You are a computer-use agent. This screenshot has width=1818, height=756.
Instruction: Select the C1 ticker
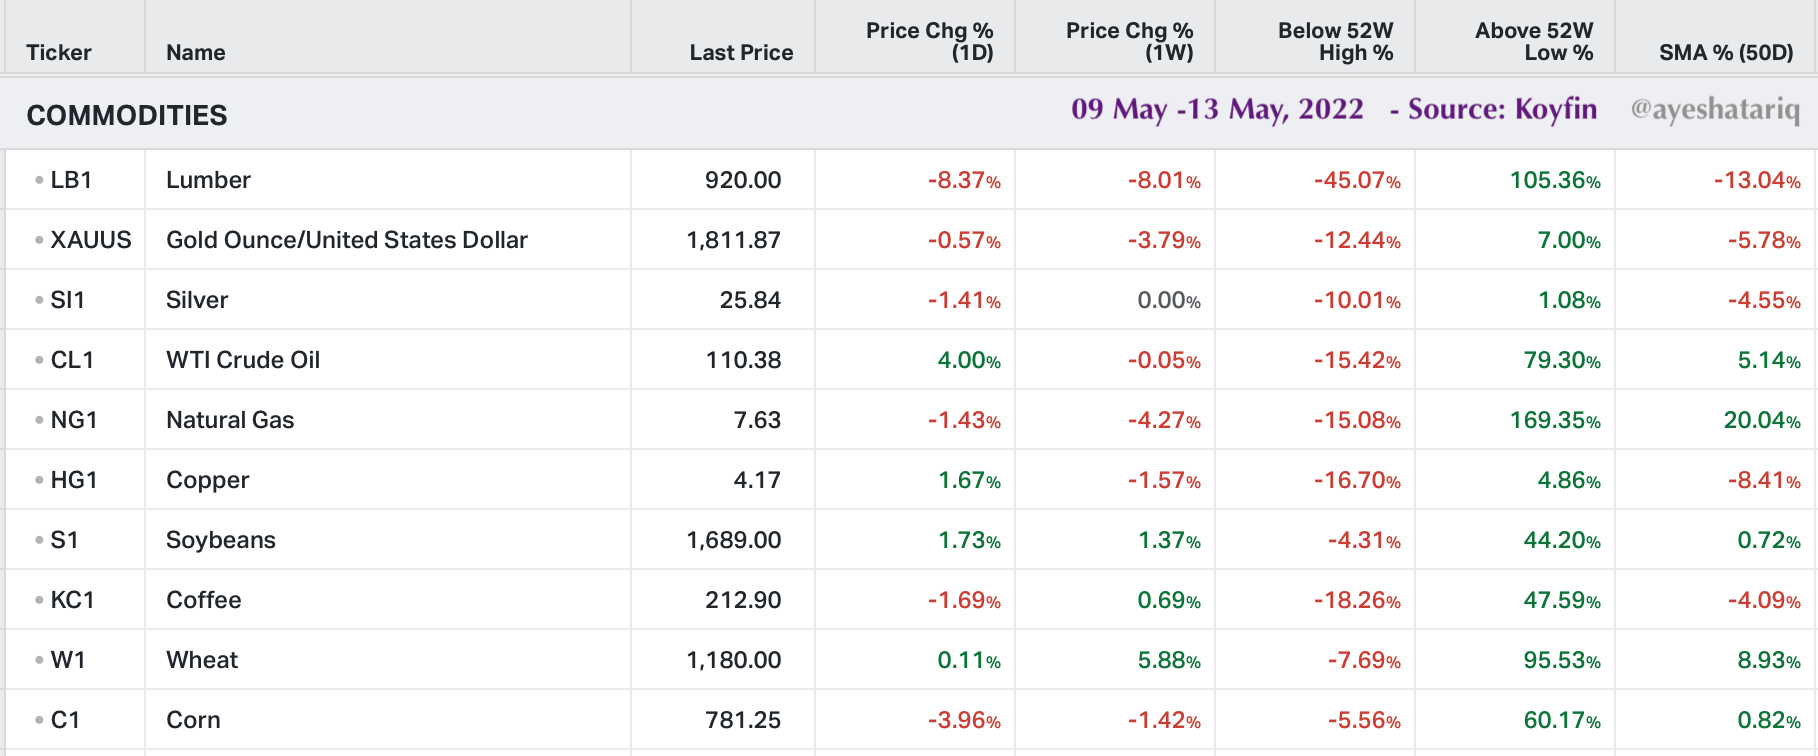65,720
